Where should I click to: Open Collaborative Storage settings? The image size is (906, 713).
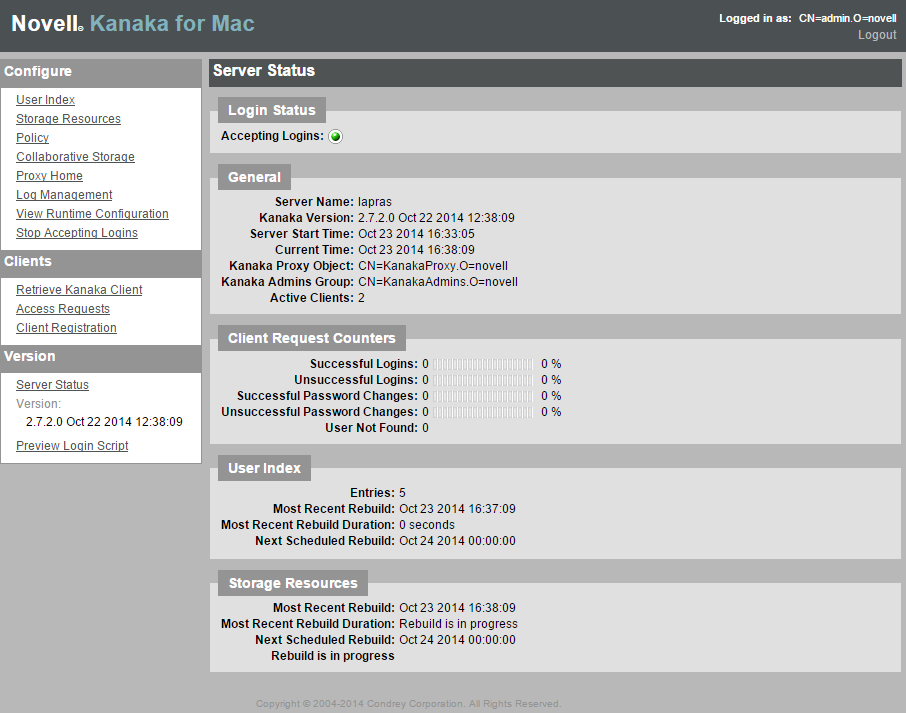point(75,157)
